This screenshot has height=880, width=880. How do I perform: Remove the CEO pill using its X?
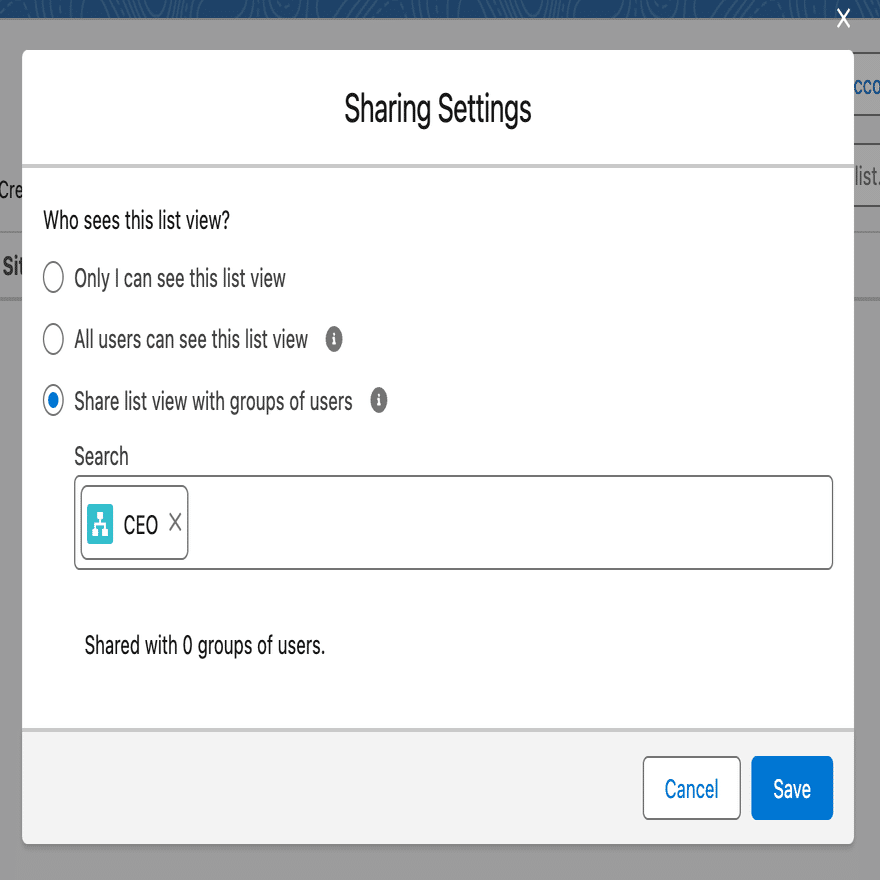point(175,522)
